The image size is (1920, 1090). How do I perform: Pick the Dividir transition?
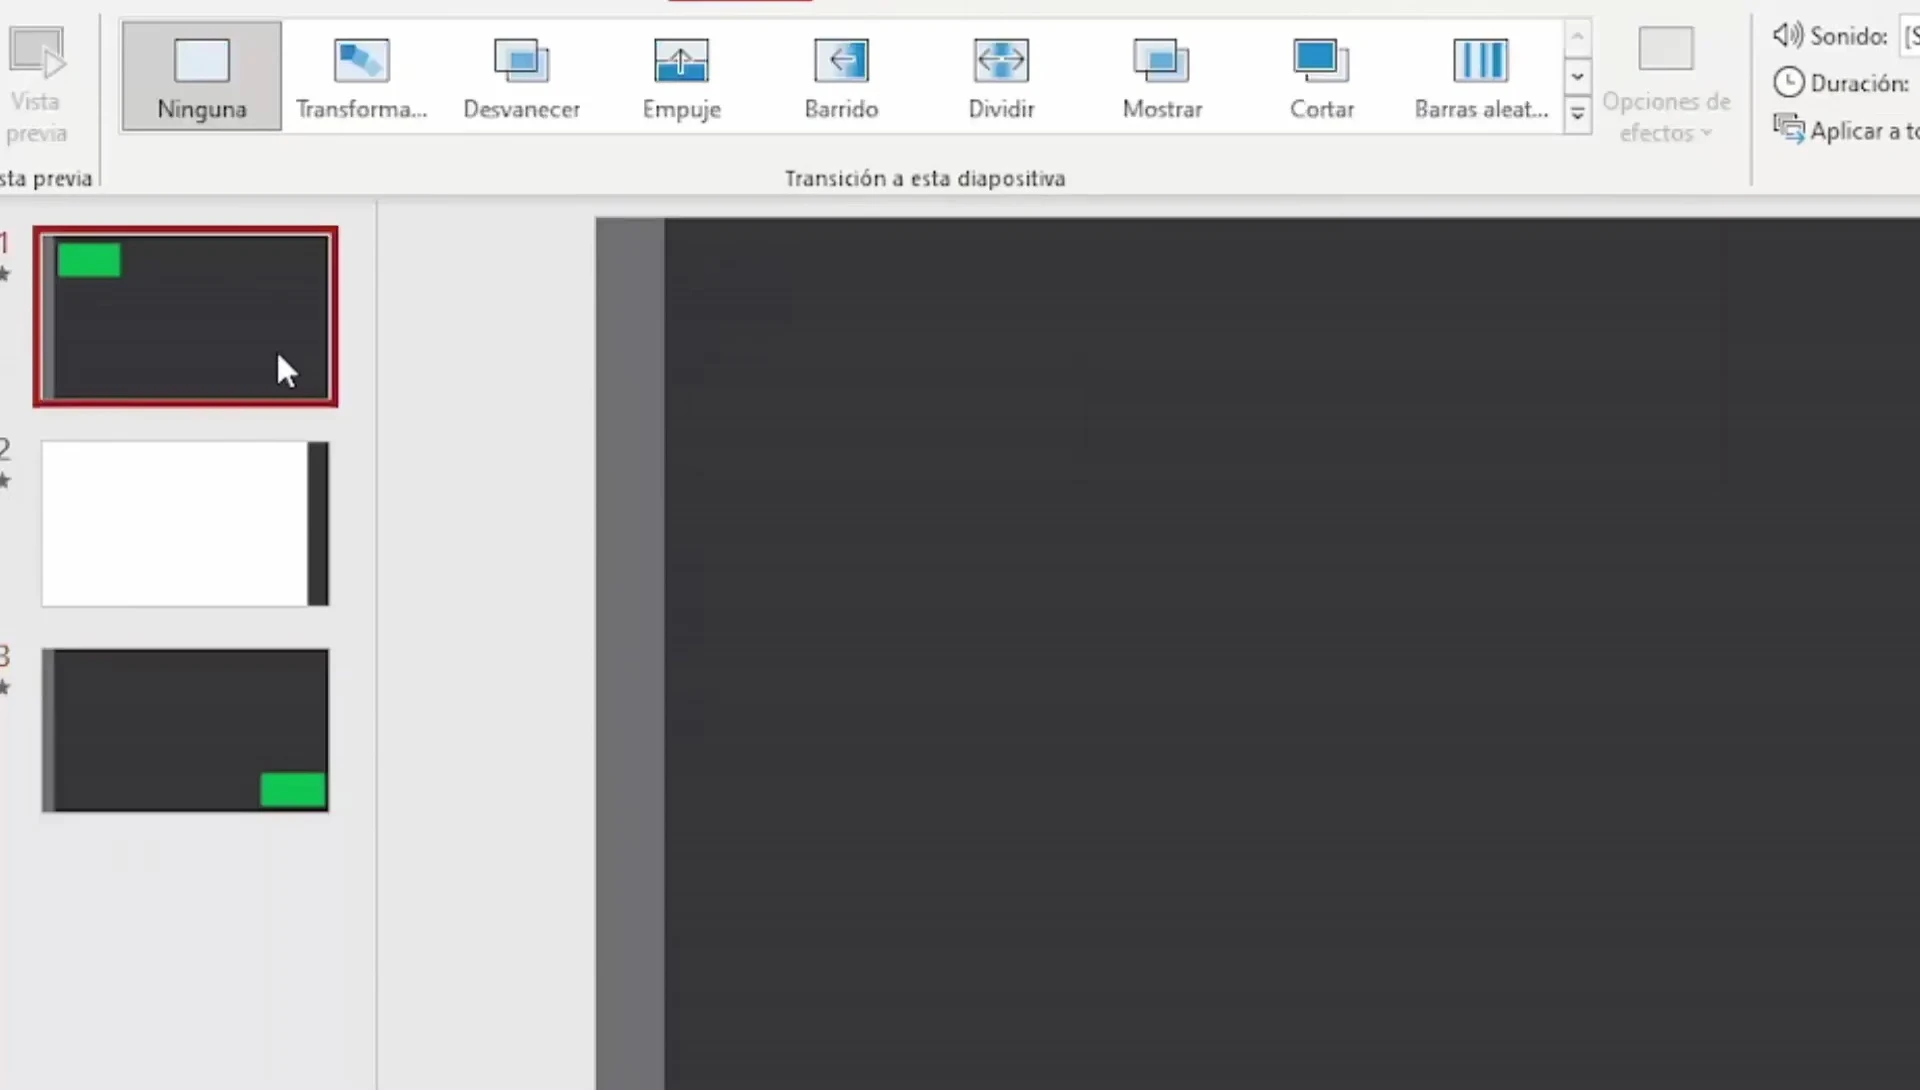[1001, 77]
